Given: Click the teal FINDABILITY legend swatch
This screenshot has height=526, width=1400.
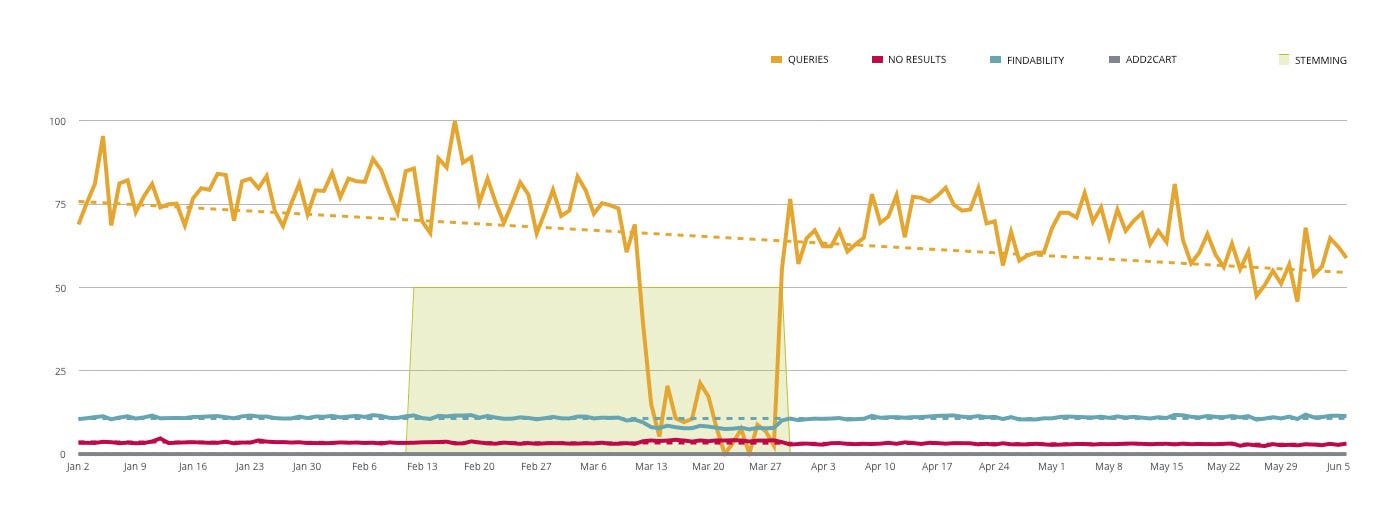Looking at the screenshot, I should coord(996,60).
